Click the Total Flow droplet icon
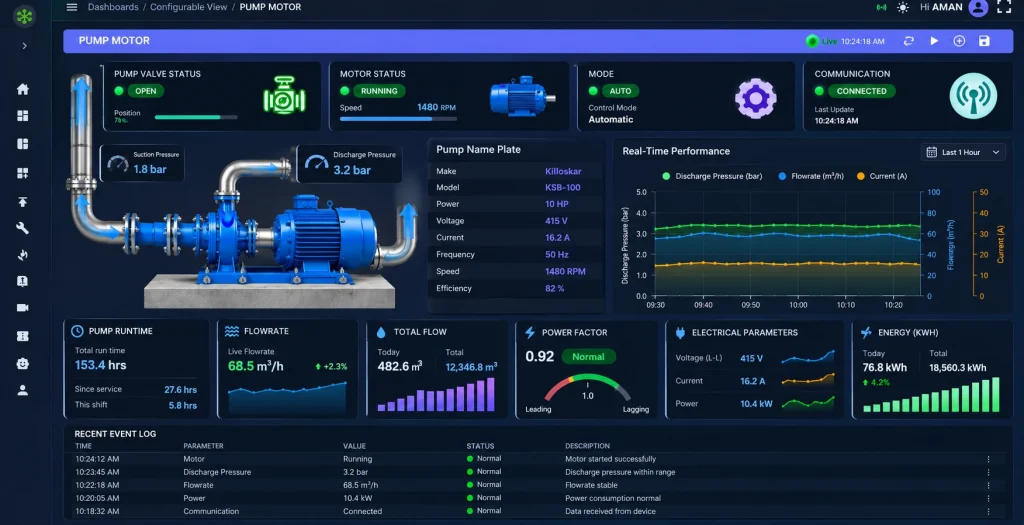The height and width of the screenshot is (525, 1024). [381, 332]
